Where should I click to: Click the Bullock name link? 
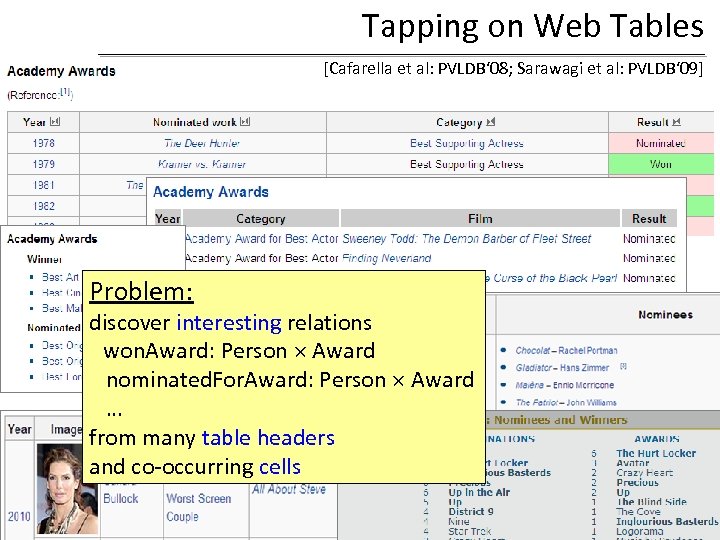120,499
